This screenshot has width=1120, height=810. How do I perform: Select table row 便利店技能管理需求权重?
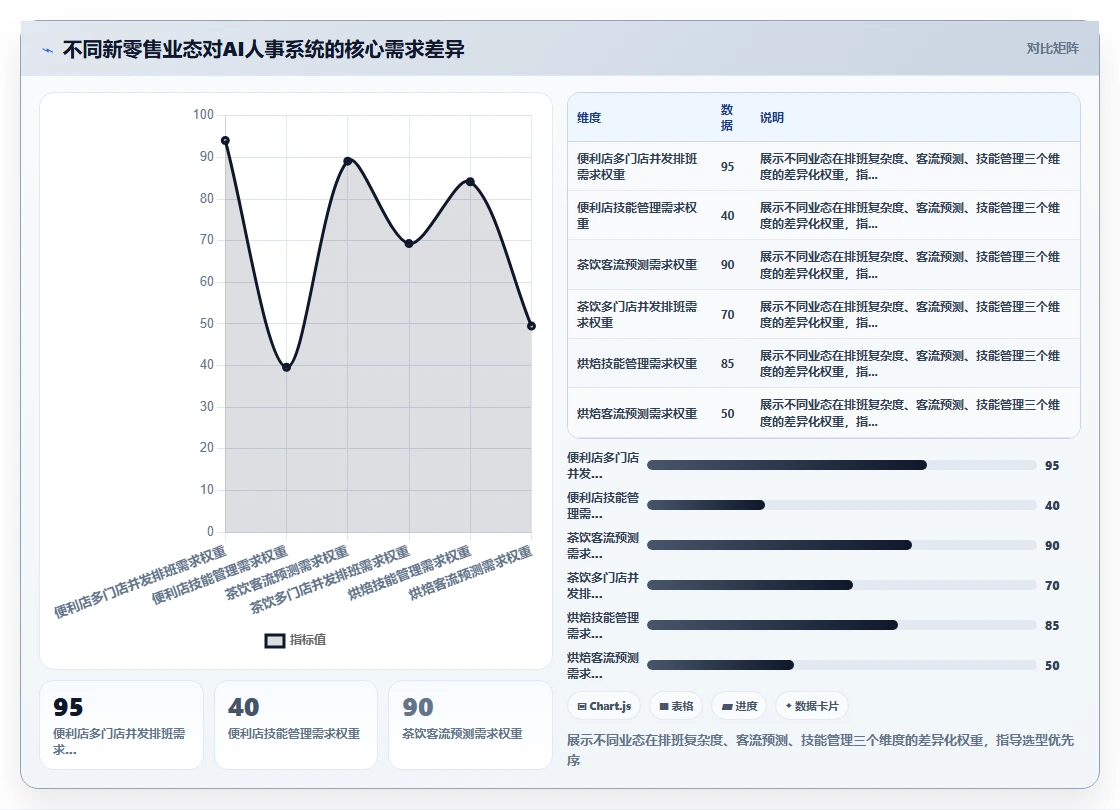pyautogui.click(x=824, y=216)
